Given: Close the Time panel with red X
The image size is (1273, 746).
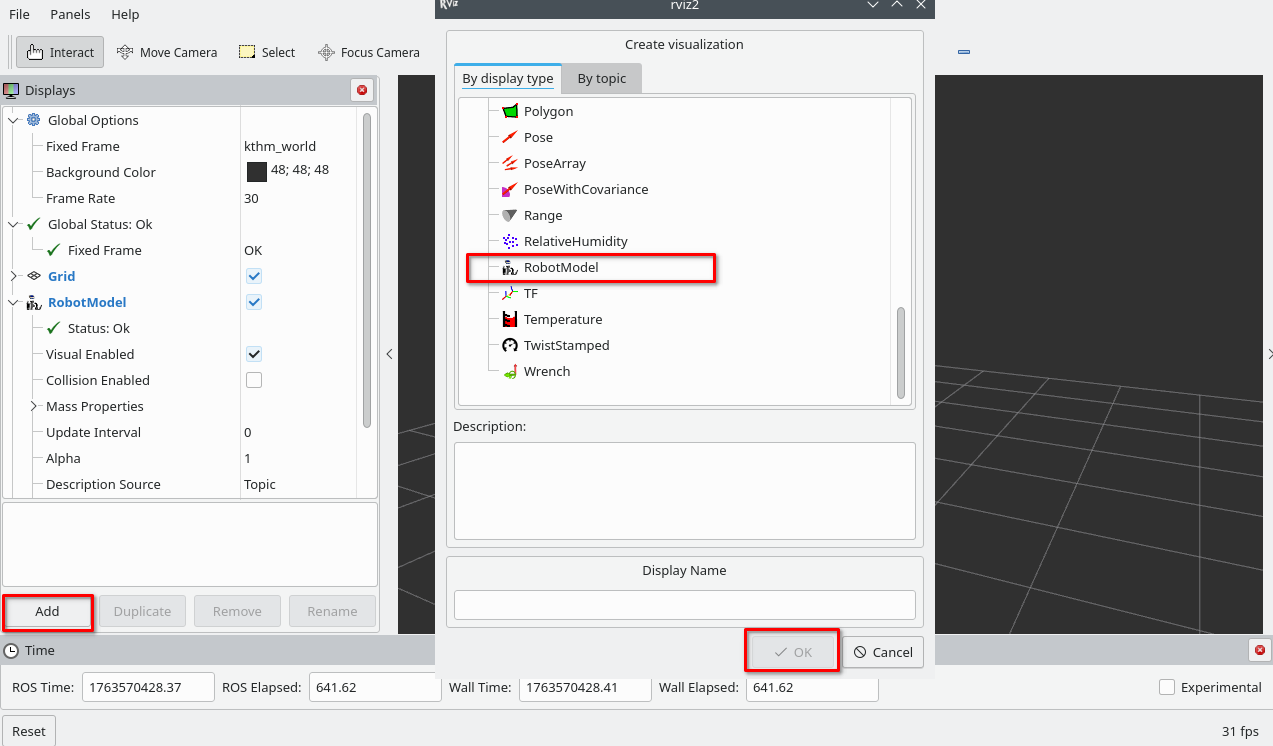Looking at the screenshot, I should (1260, 650).
